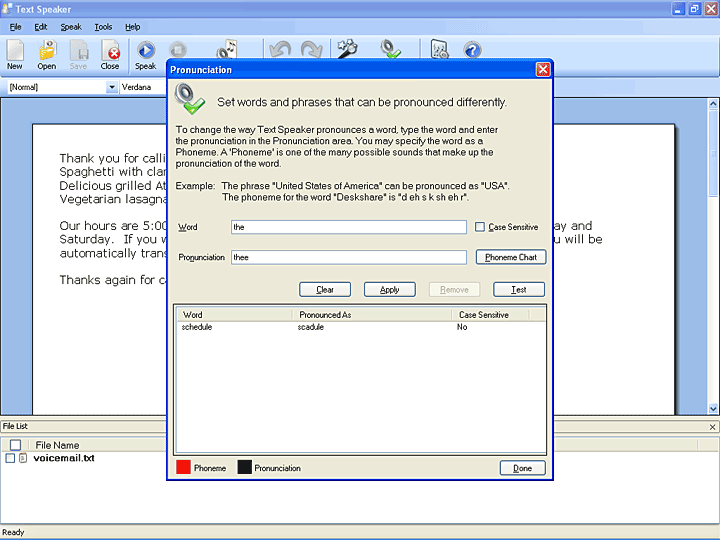Screen dimensions: 720x540
Task: Open the Tools menu
Action: [x=103, y=27]
